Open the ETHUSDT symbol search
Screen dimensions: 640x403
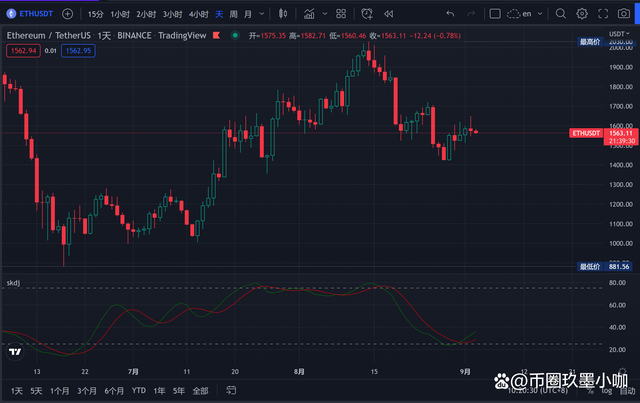[30, 14]
